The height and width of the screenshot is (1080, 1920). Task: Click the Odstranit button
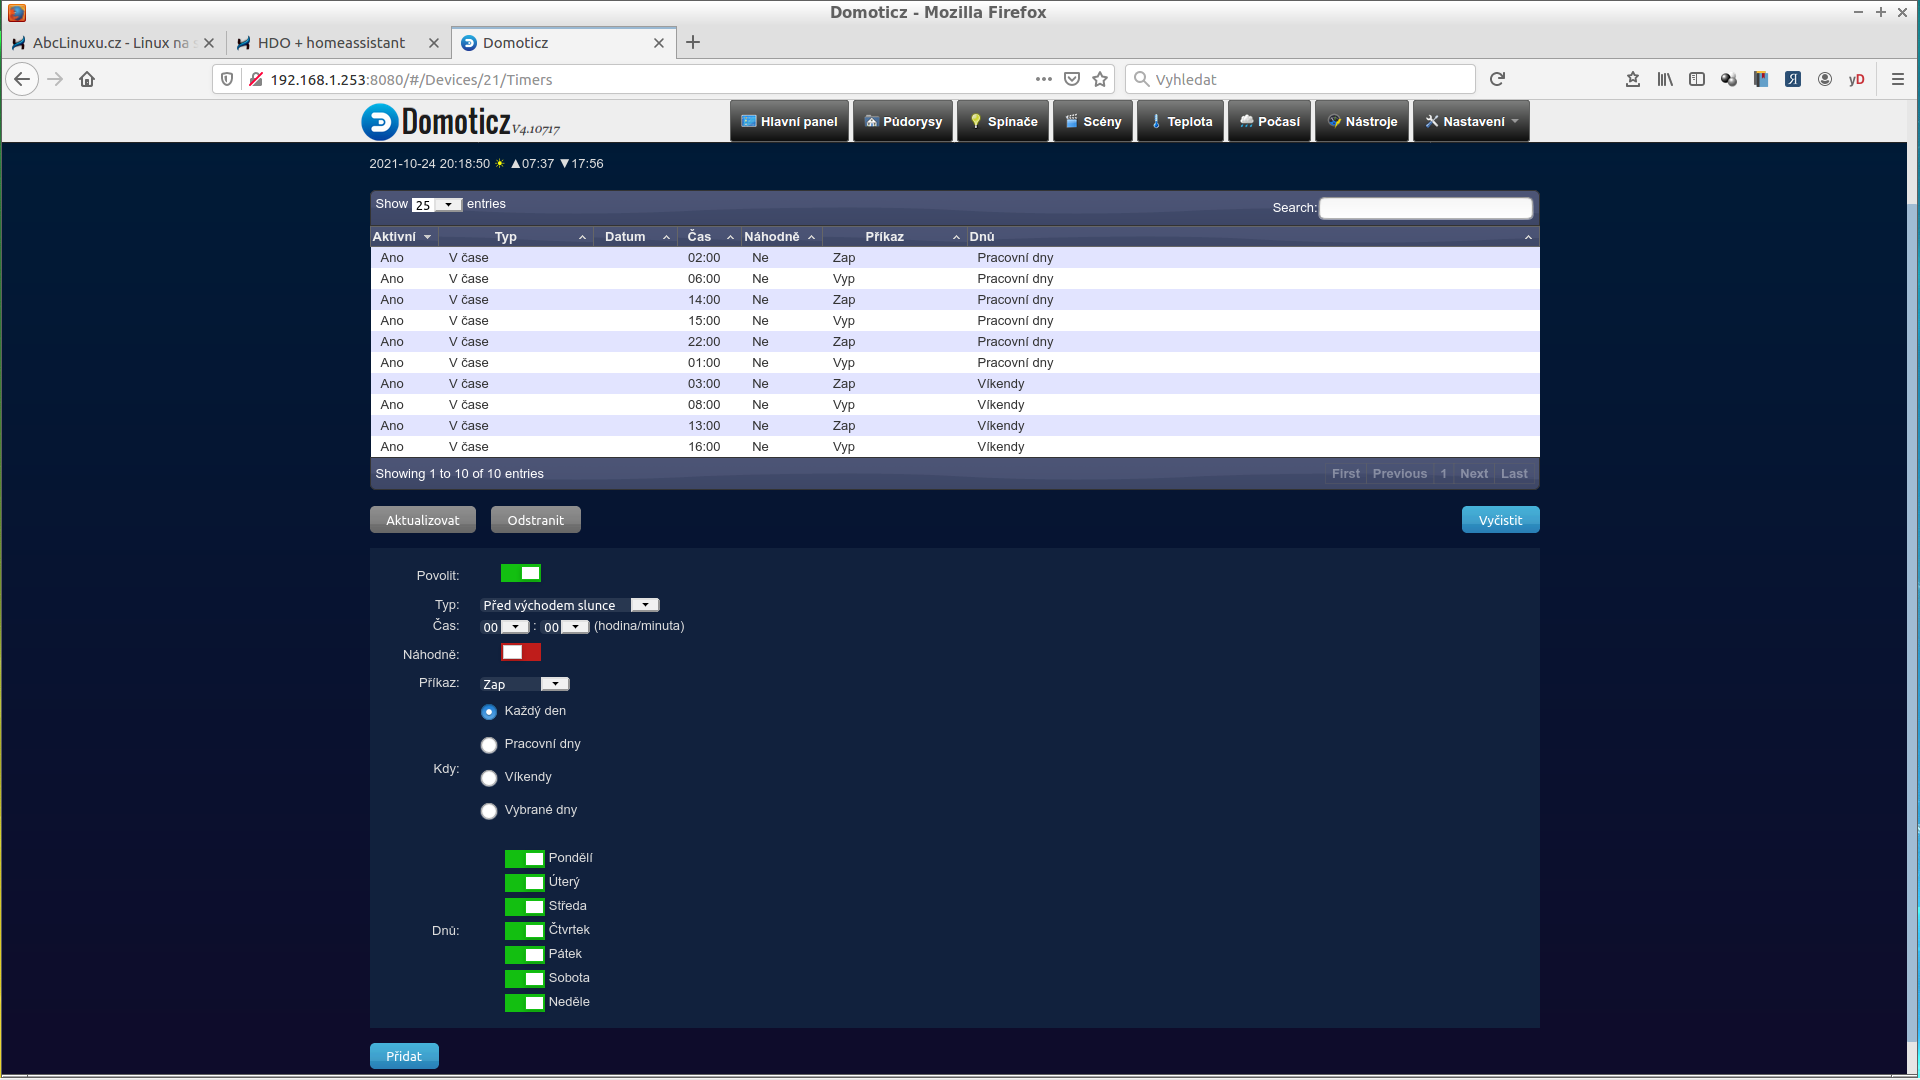(x=535, y=520)
